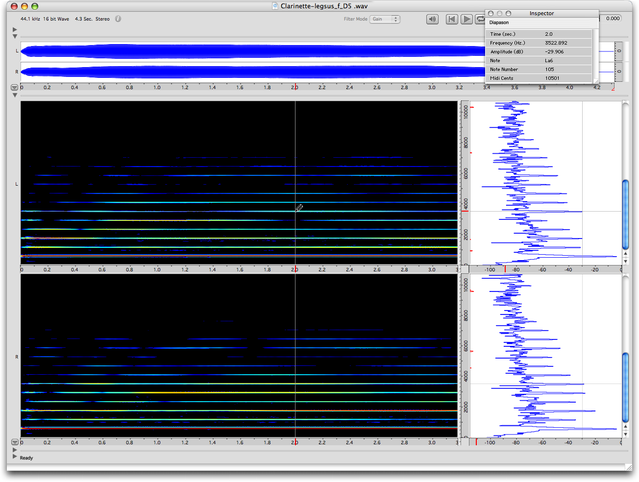Click the Frequency (Hz) value in Inspector

pos(557,42)
